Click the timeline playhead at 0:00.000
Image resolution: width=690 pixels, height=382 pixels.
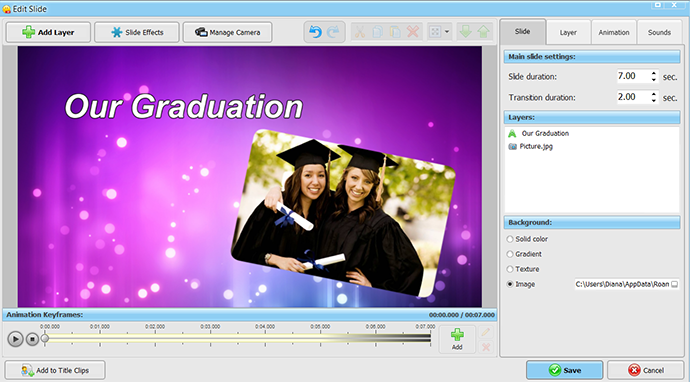(x=45, y=338)
